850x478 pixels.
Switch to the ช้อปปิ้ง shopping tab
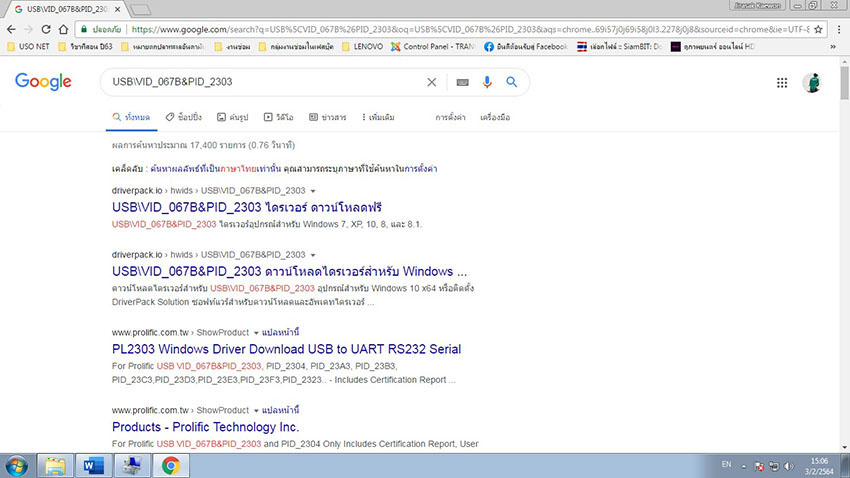pos(184,117)
